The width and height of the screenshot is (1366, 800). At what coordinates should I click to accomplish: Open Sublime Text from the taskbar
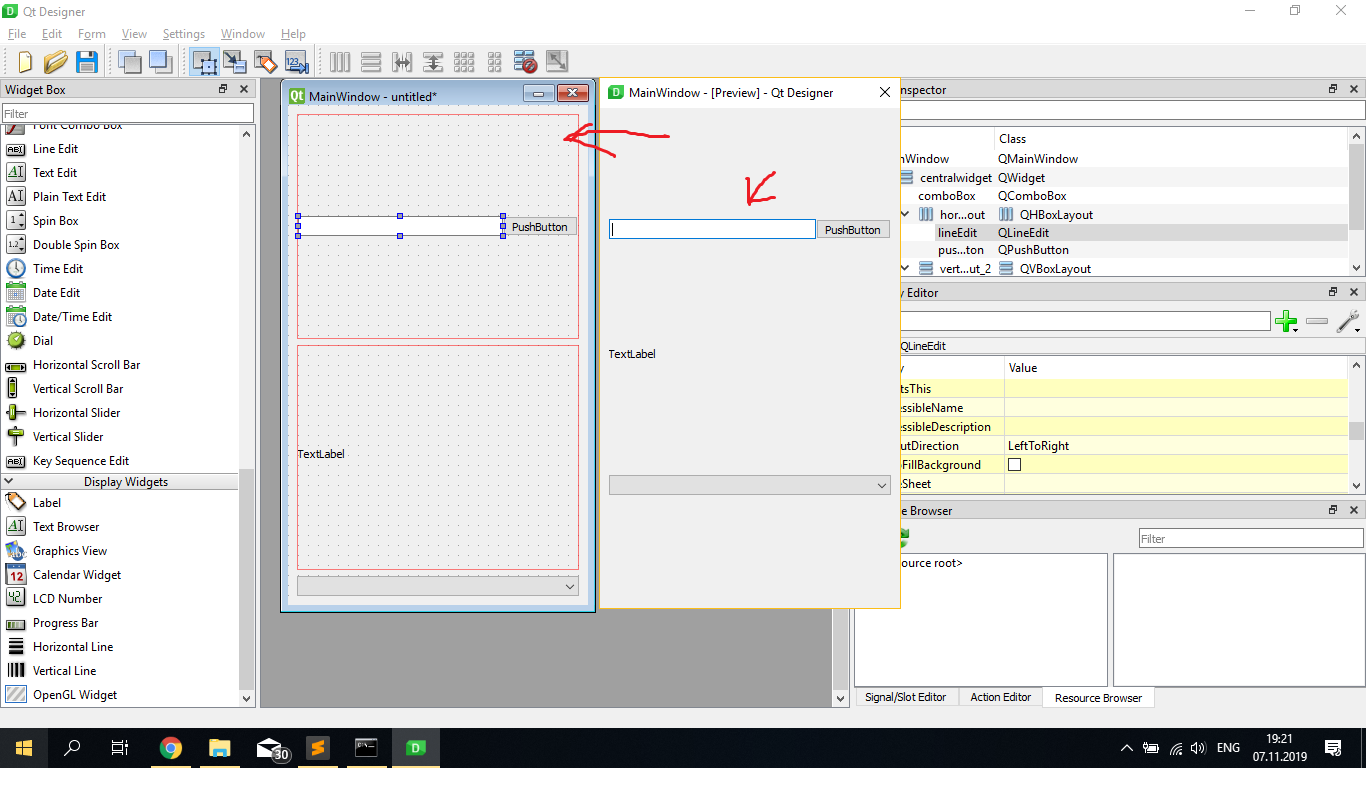click(318, 747)
